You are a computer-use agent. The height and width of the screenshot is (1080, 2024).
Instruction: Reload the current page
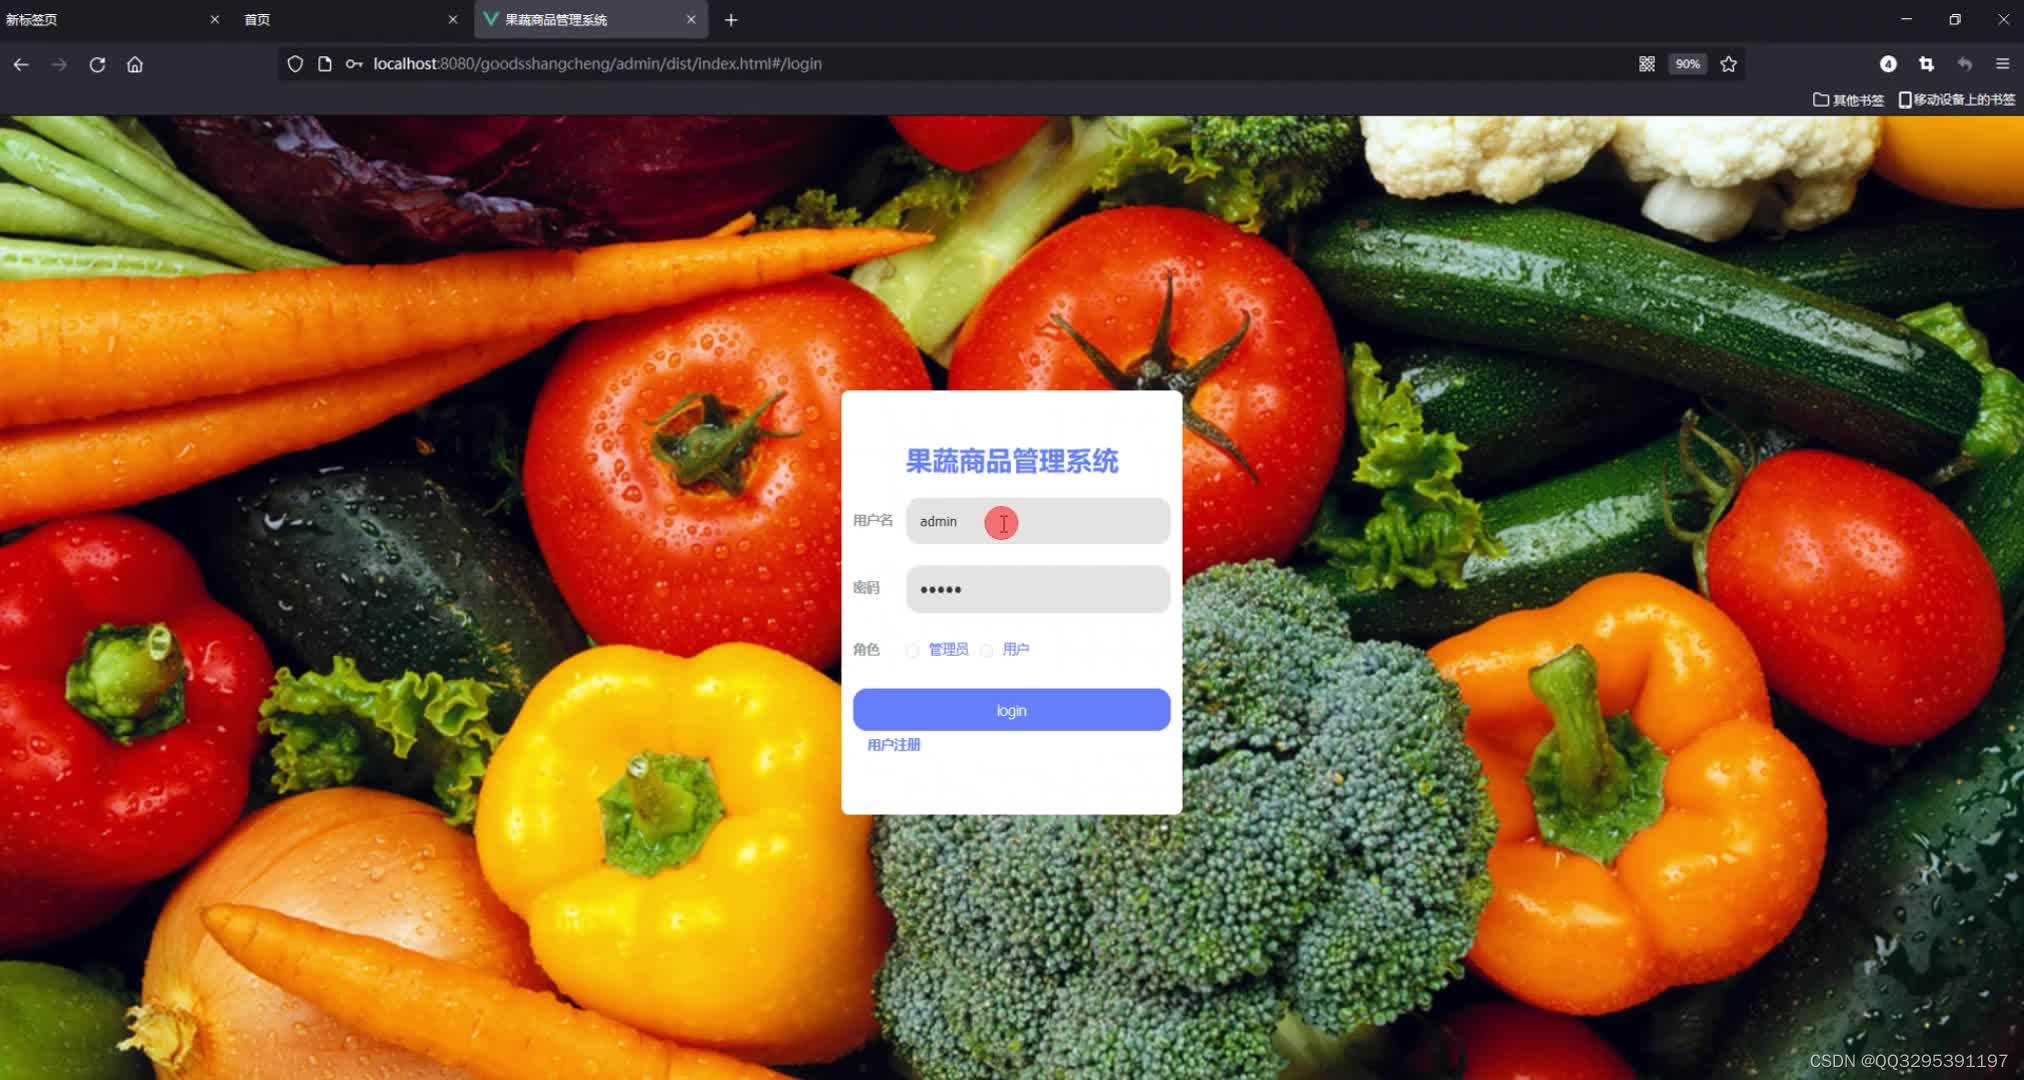click(x=97, y=64)
